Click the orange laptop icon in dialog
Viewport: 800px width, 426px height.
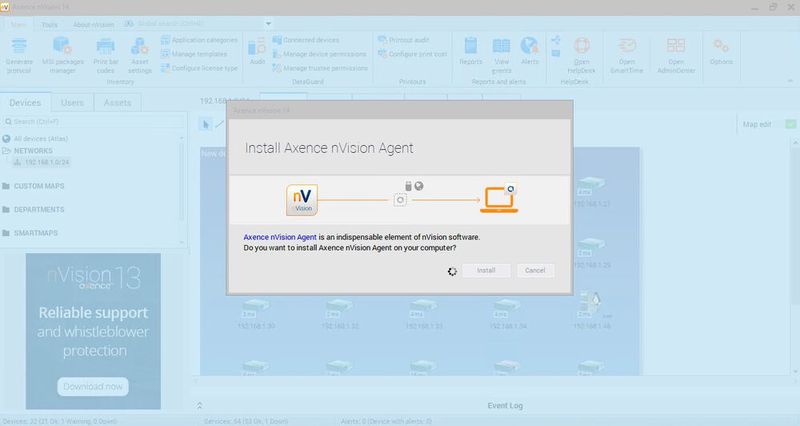(x=499, y=199)
